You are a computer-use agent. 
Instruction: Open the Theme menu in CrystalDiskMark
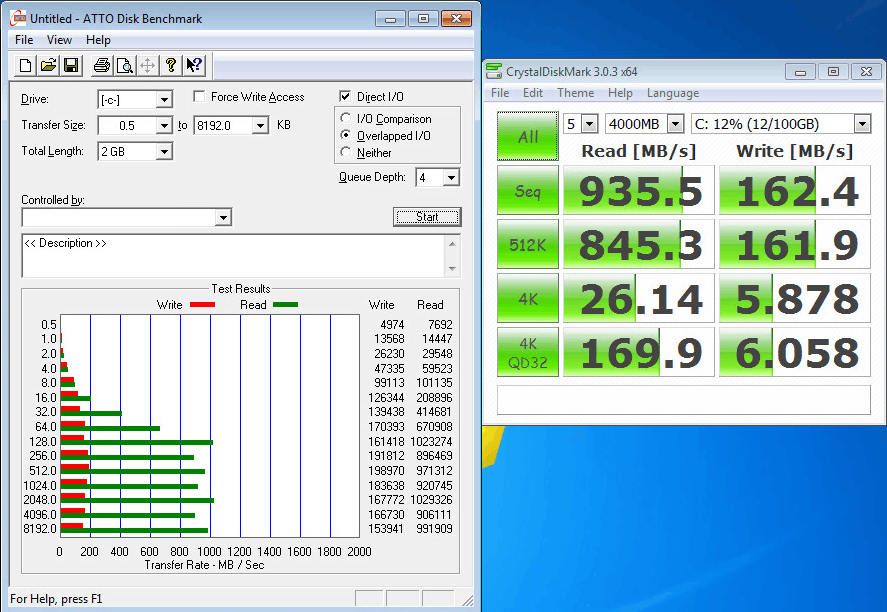pyautogui.click(x=575, y=93)
